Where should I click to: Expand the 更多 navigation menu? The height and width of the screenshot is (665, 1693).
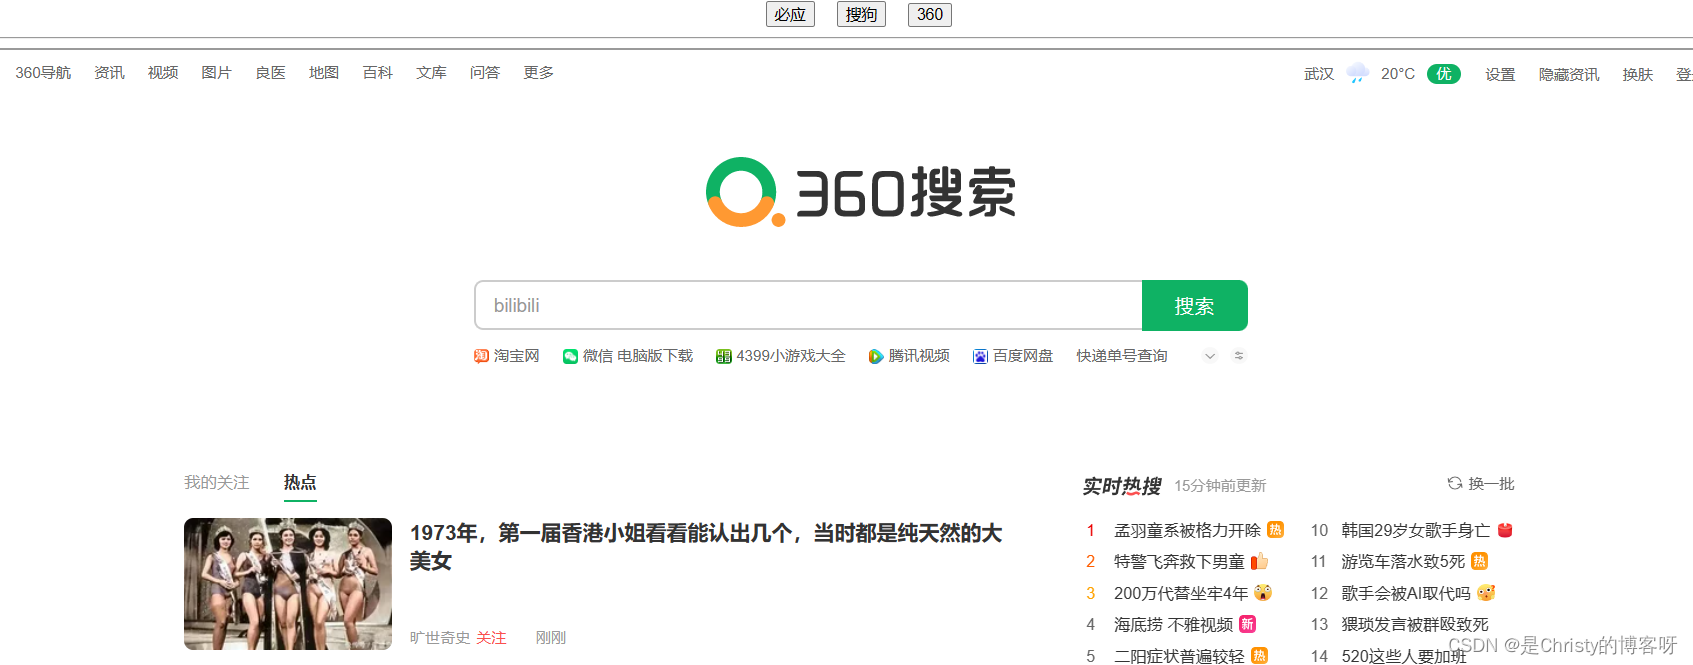538,73
